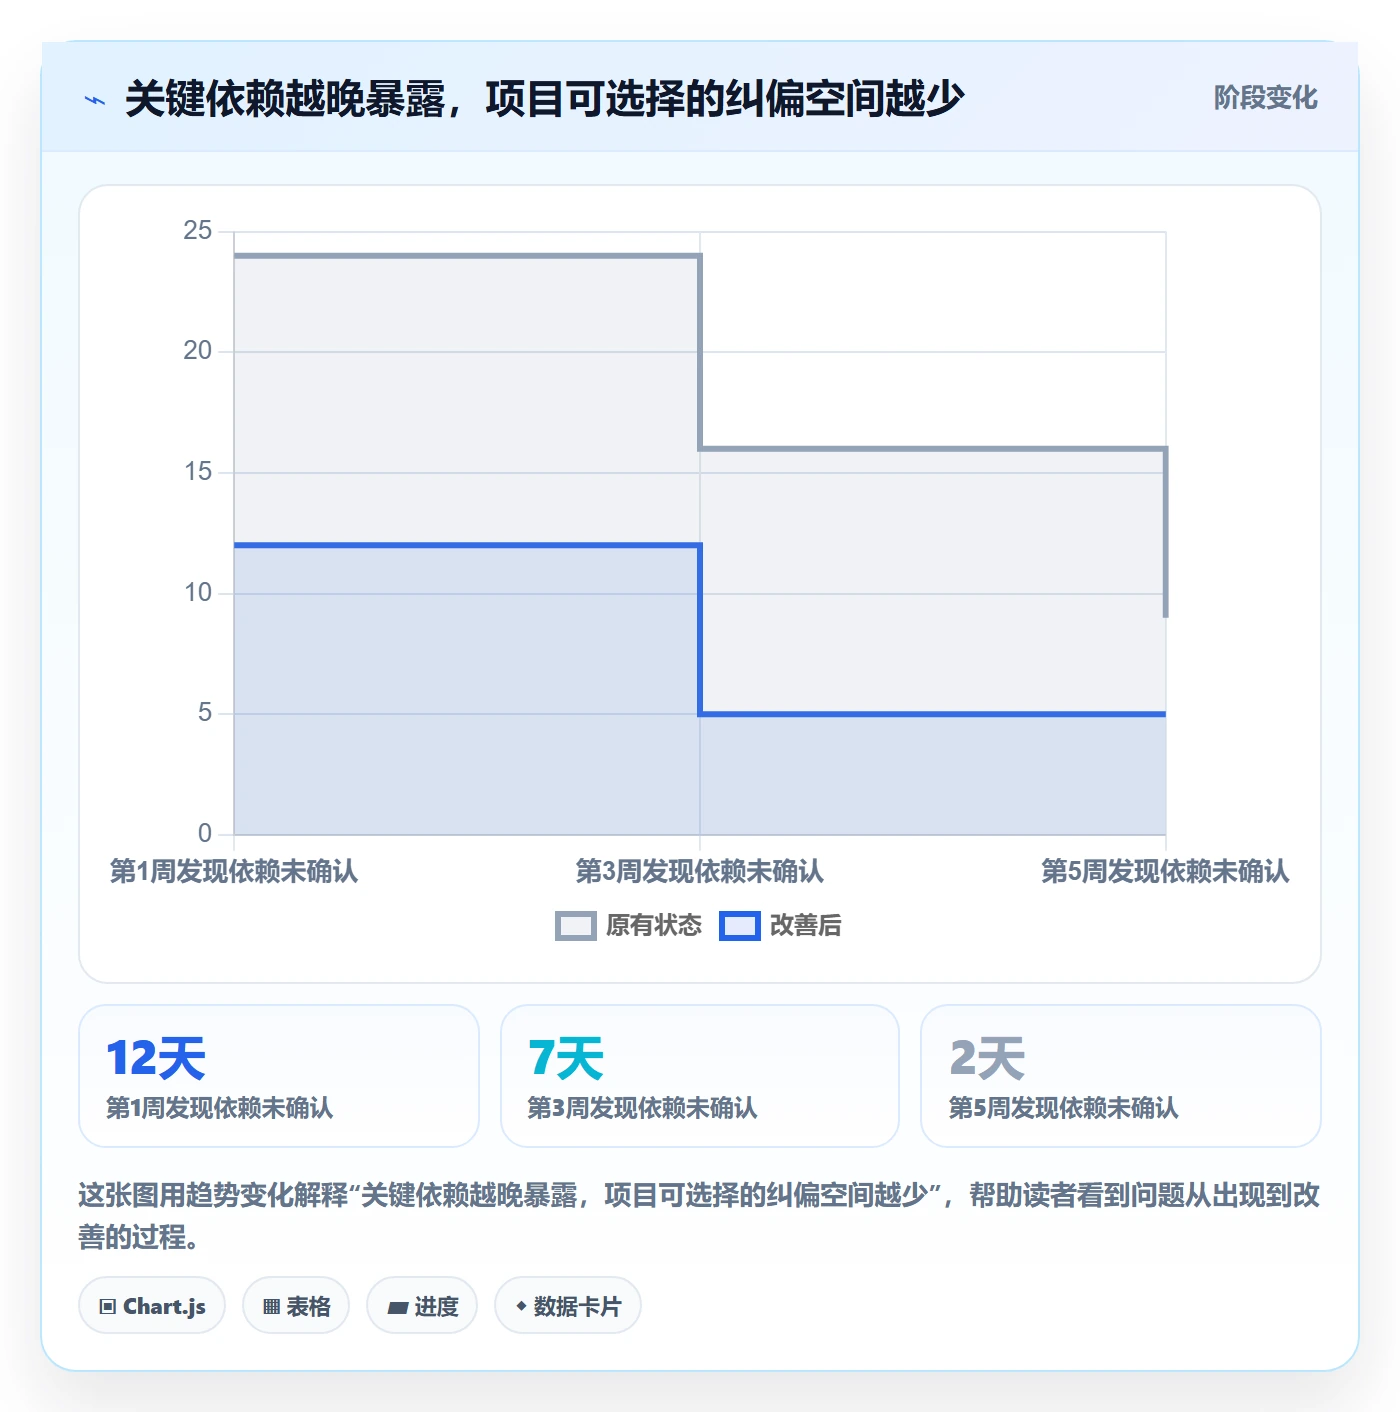Click the 表格 tag pill
Image resolution: width=1400 pixels, height=1412 pixels.
pos(296,1305)
